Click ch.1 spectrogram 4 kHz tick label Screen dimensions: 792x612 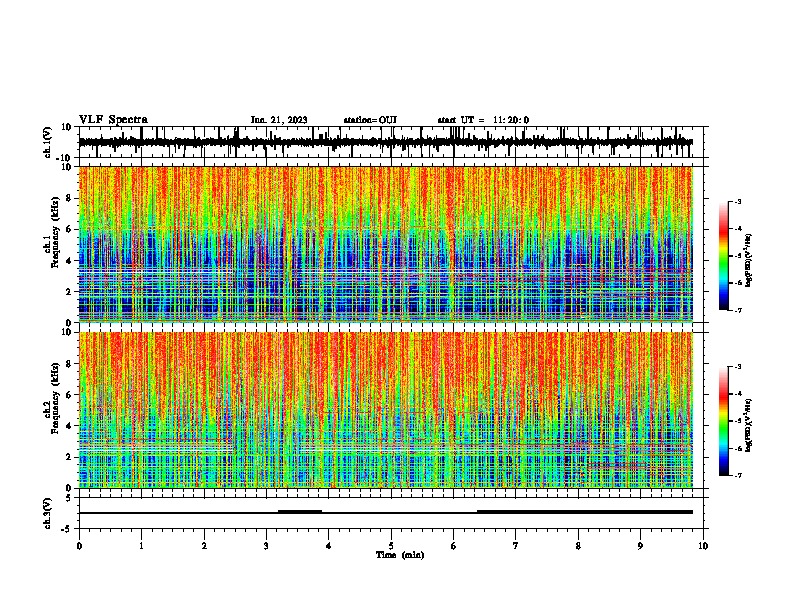(x=69, y=261)
